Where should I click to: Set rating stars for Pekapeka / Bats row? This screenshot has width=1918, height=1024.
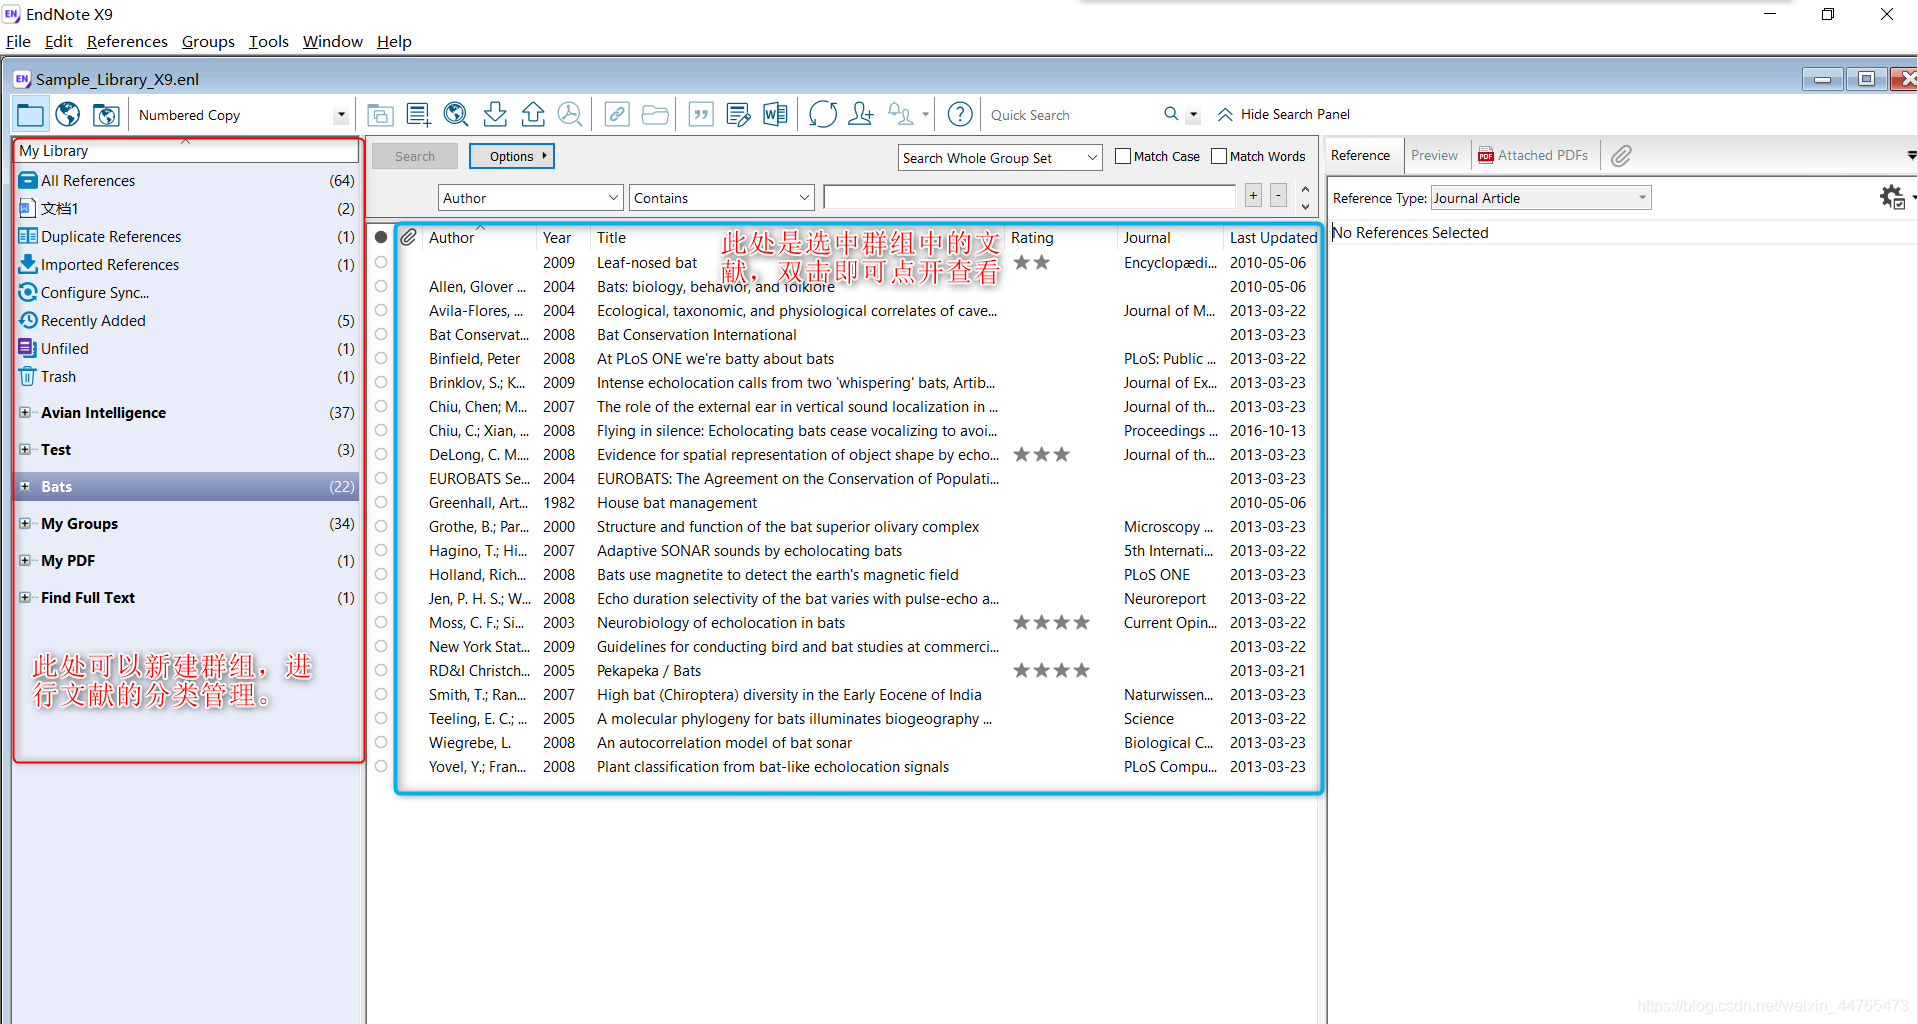(1051, 670)
